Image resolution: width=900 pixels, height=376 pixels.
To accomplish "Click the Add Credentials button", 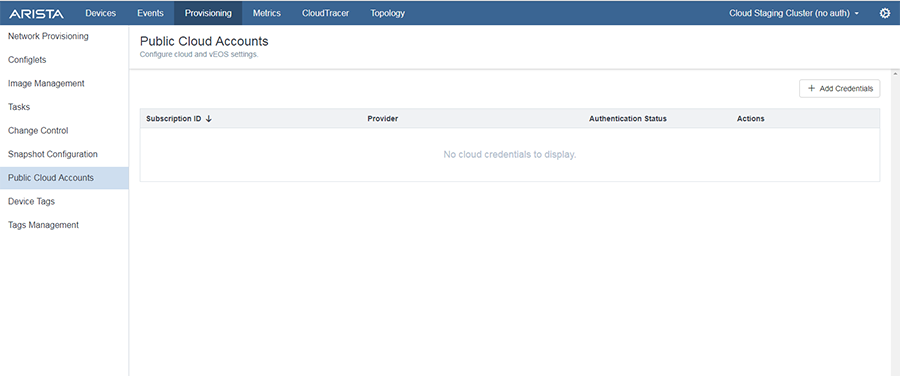I will click(840, 88).
